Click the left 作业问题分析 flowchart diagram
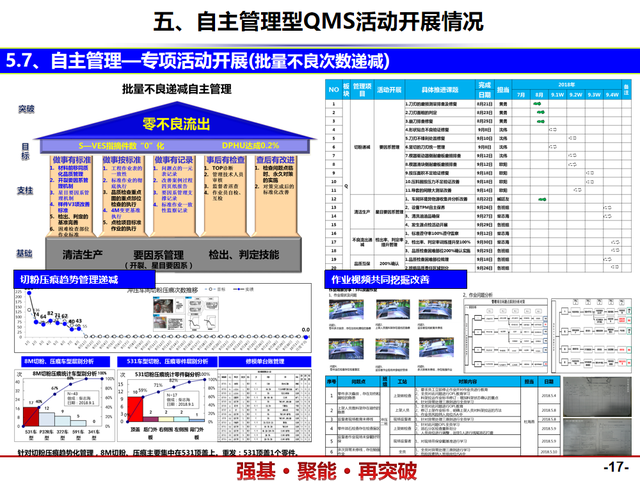The height and width of the screenshot is (481, 640). (x=505, y=336)
